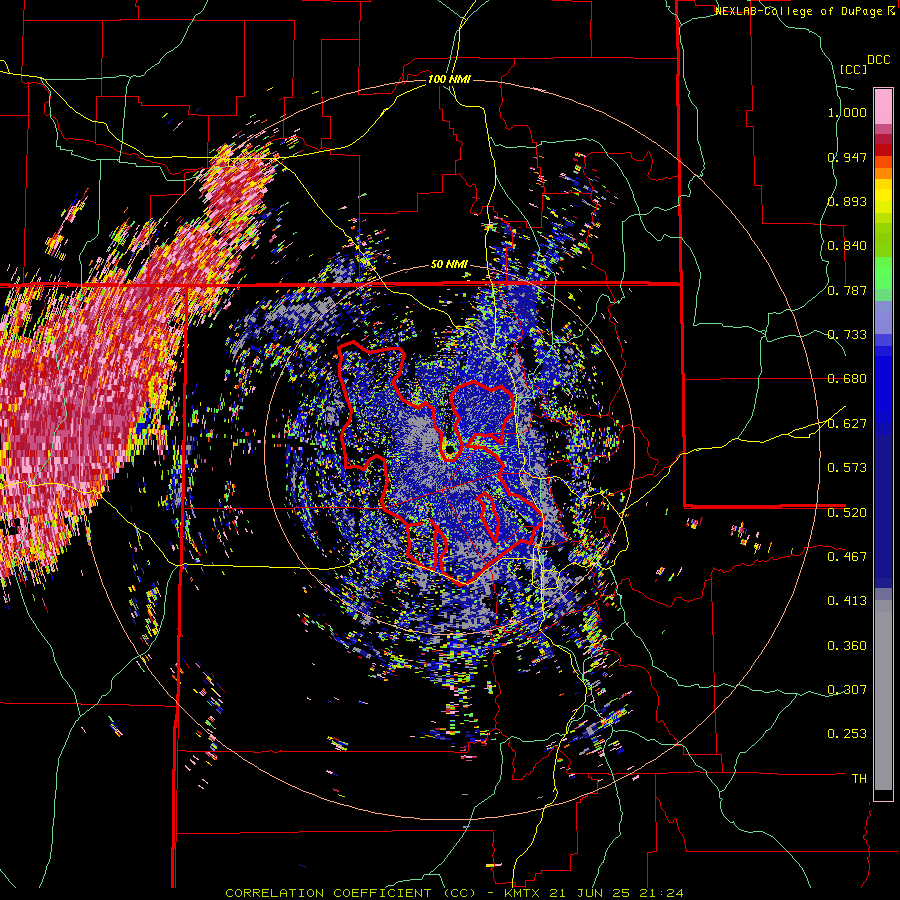The height and width of the screenshot is (900, 900).
Task: Click the NEXLAB-College of DuPage label
Action: point(800,11)
